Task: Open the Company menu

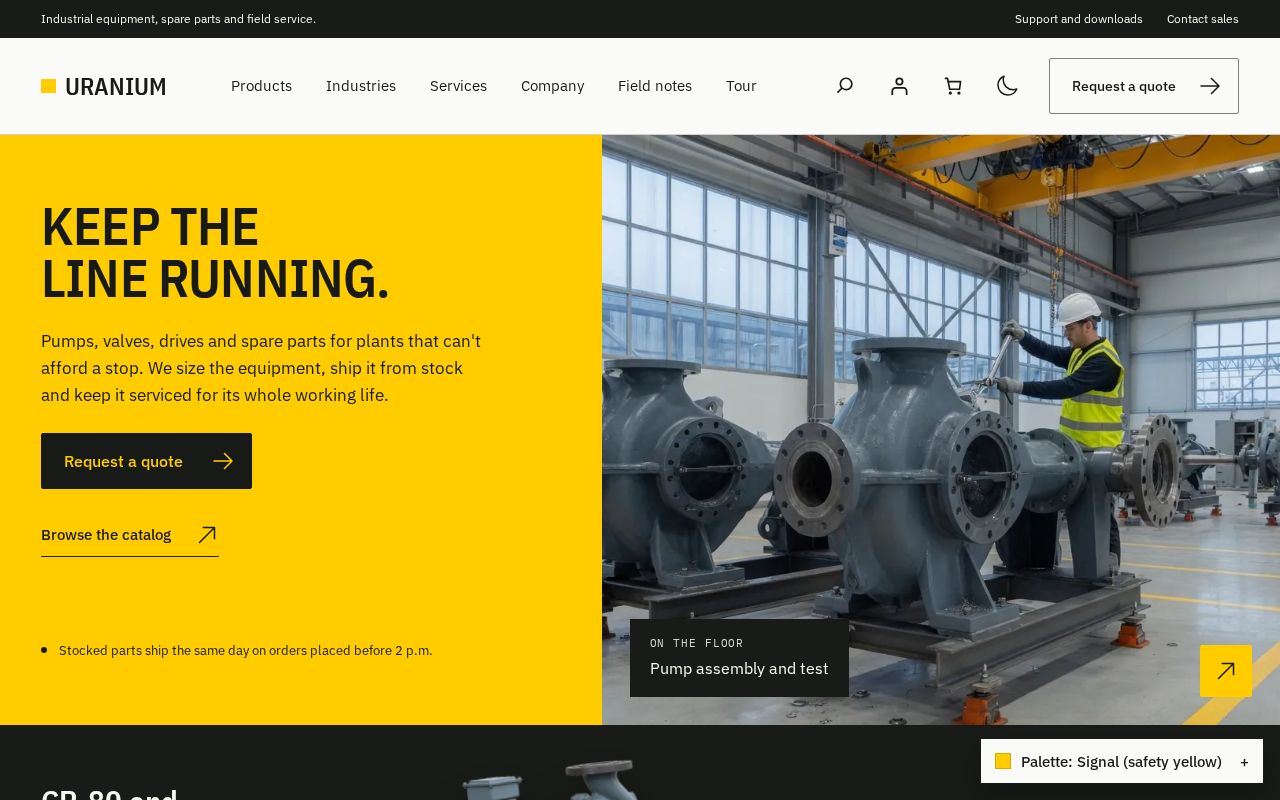Action: [x=552, y=86]
